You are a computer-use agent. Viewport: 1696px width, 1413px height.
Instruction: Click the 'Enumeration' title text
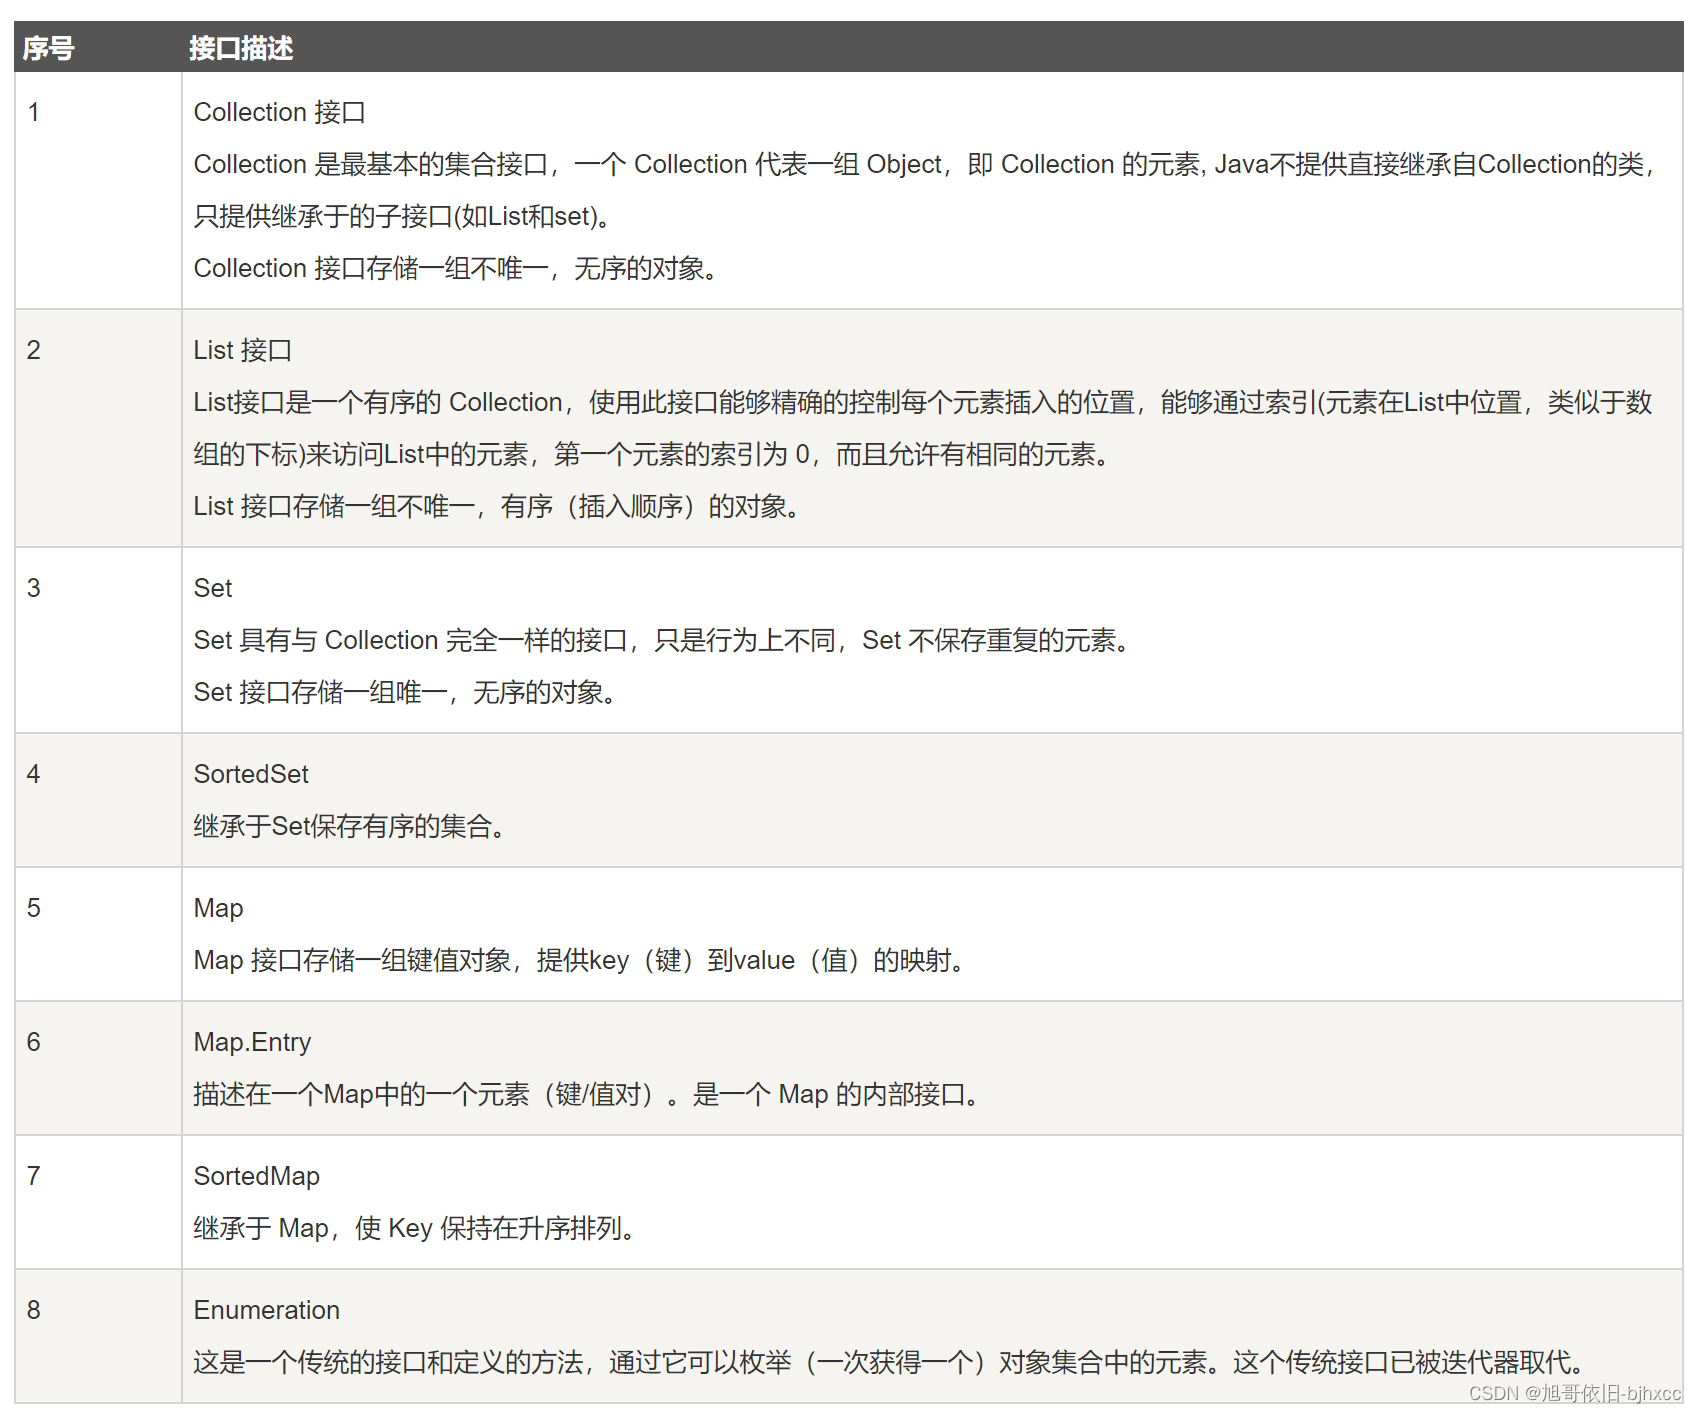(x=267, y=1310)
